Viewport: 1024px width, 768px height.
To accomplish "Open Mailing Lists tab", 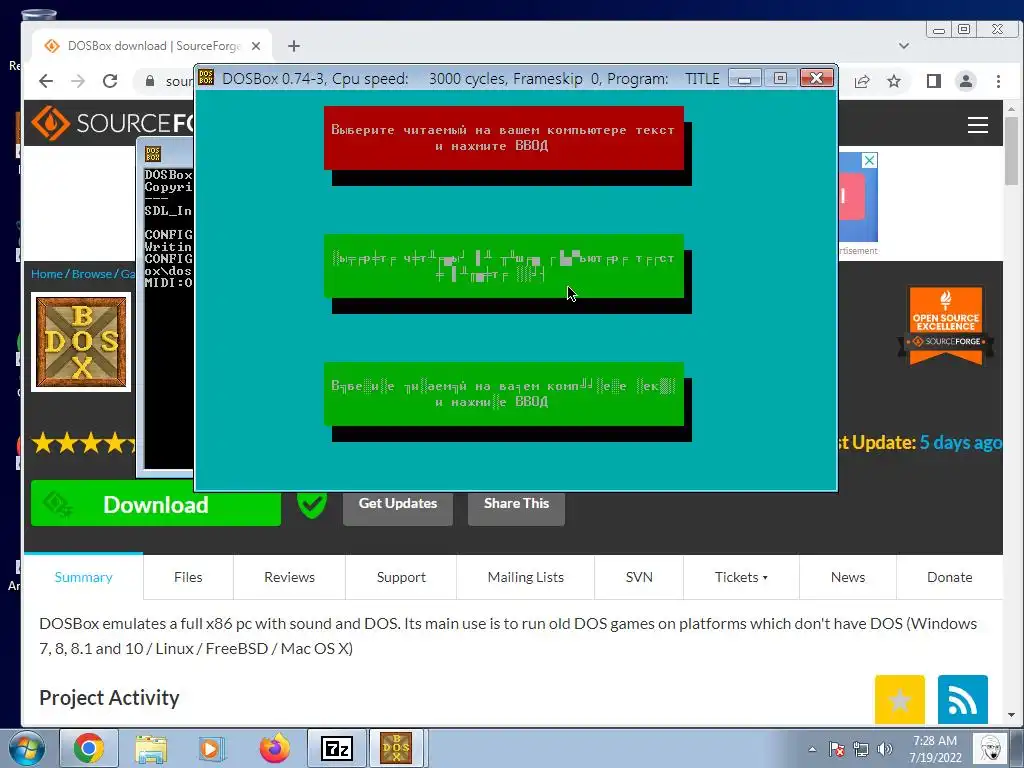I will [x=526, y=577].
